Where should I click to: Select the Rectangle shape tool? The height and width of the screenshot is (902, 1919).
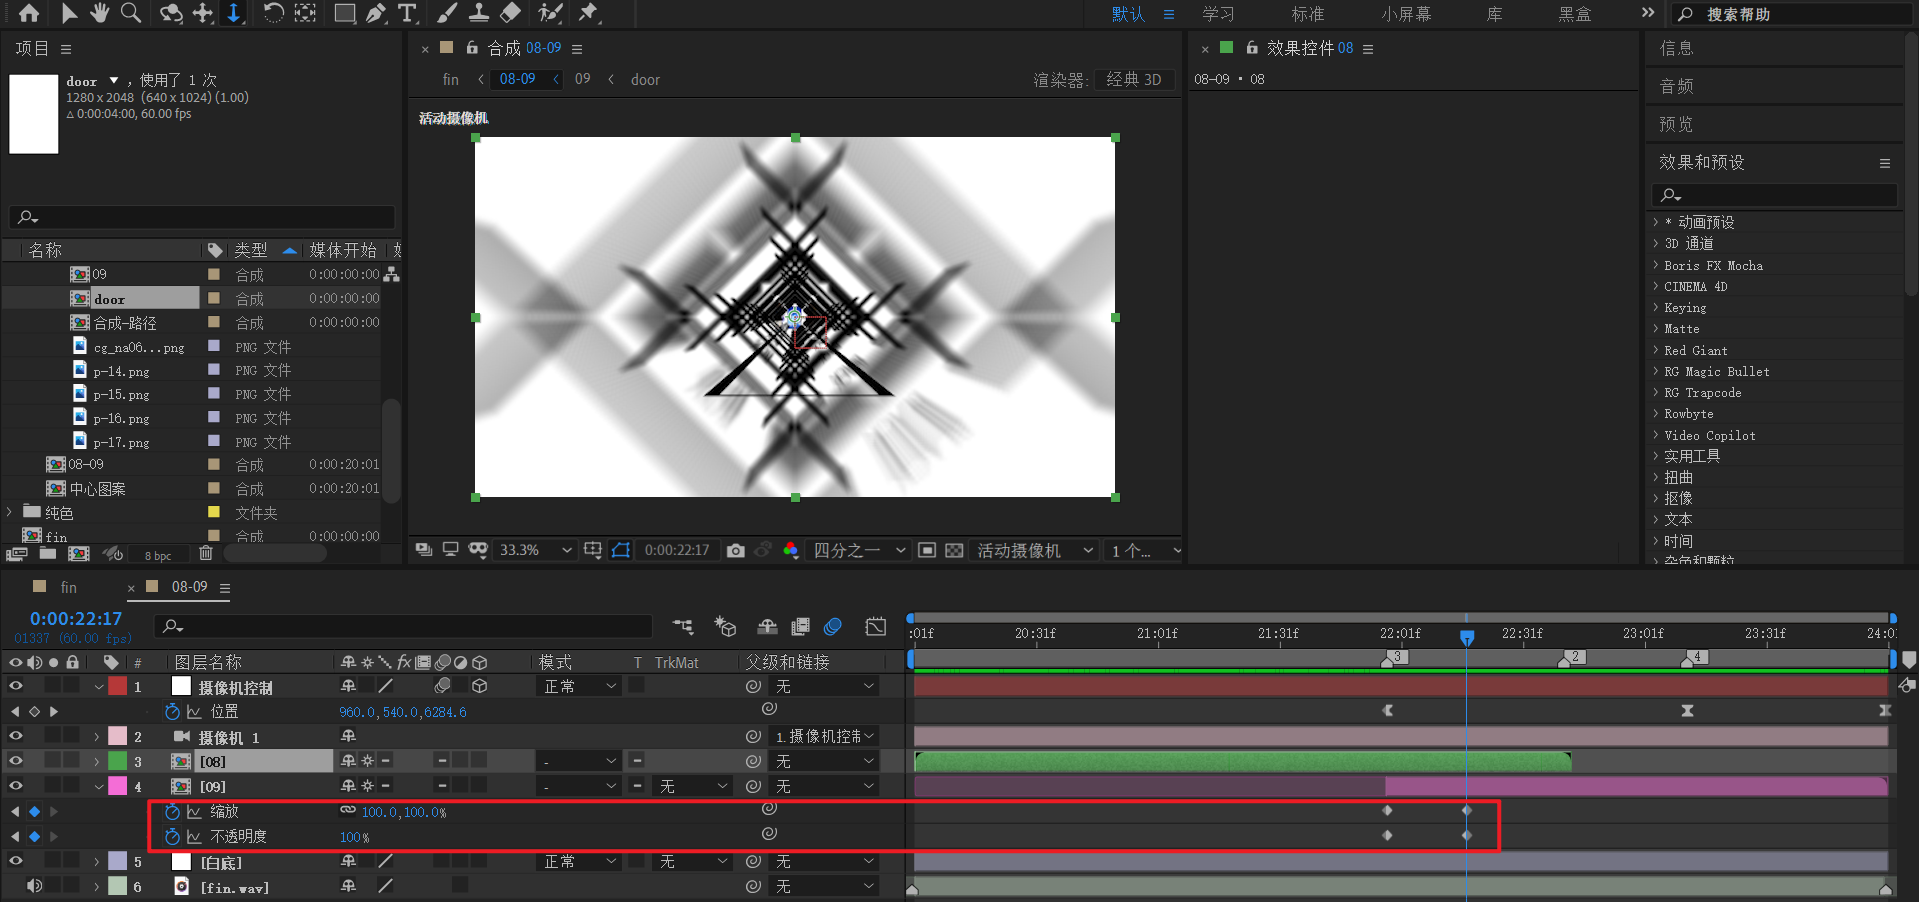coord(345,13)
